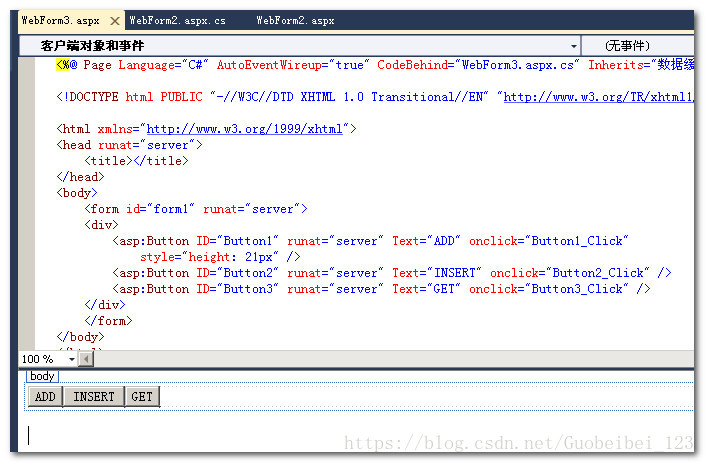The height and width of the screenshot is (463, 705).
Task: Click the http://www.w3.org/1999/xhtml link
Action: tap(245, 129)
